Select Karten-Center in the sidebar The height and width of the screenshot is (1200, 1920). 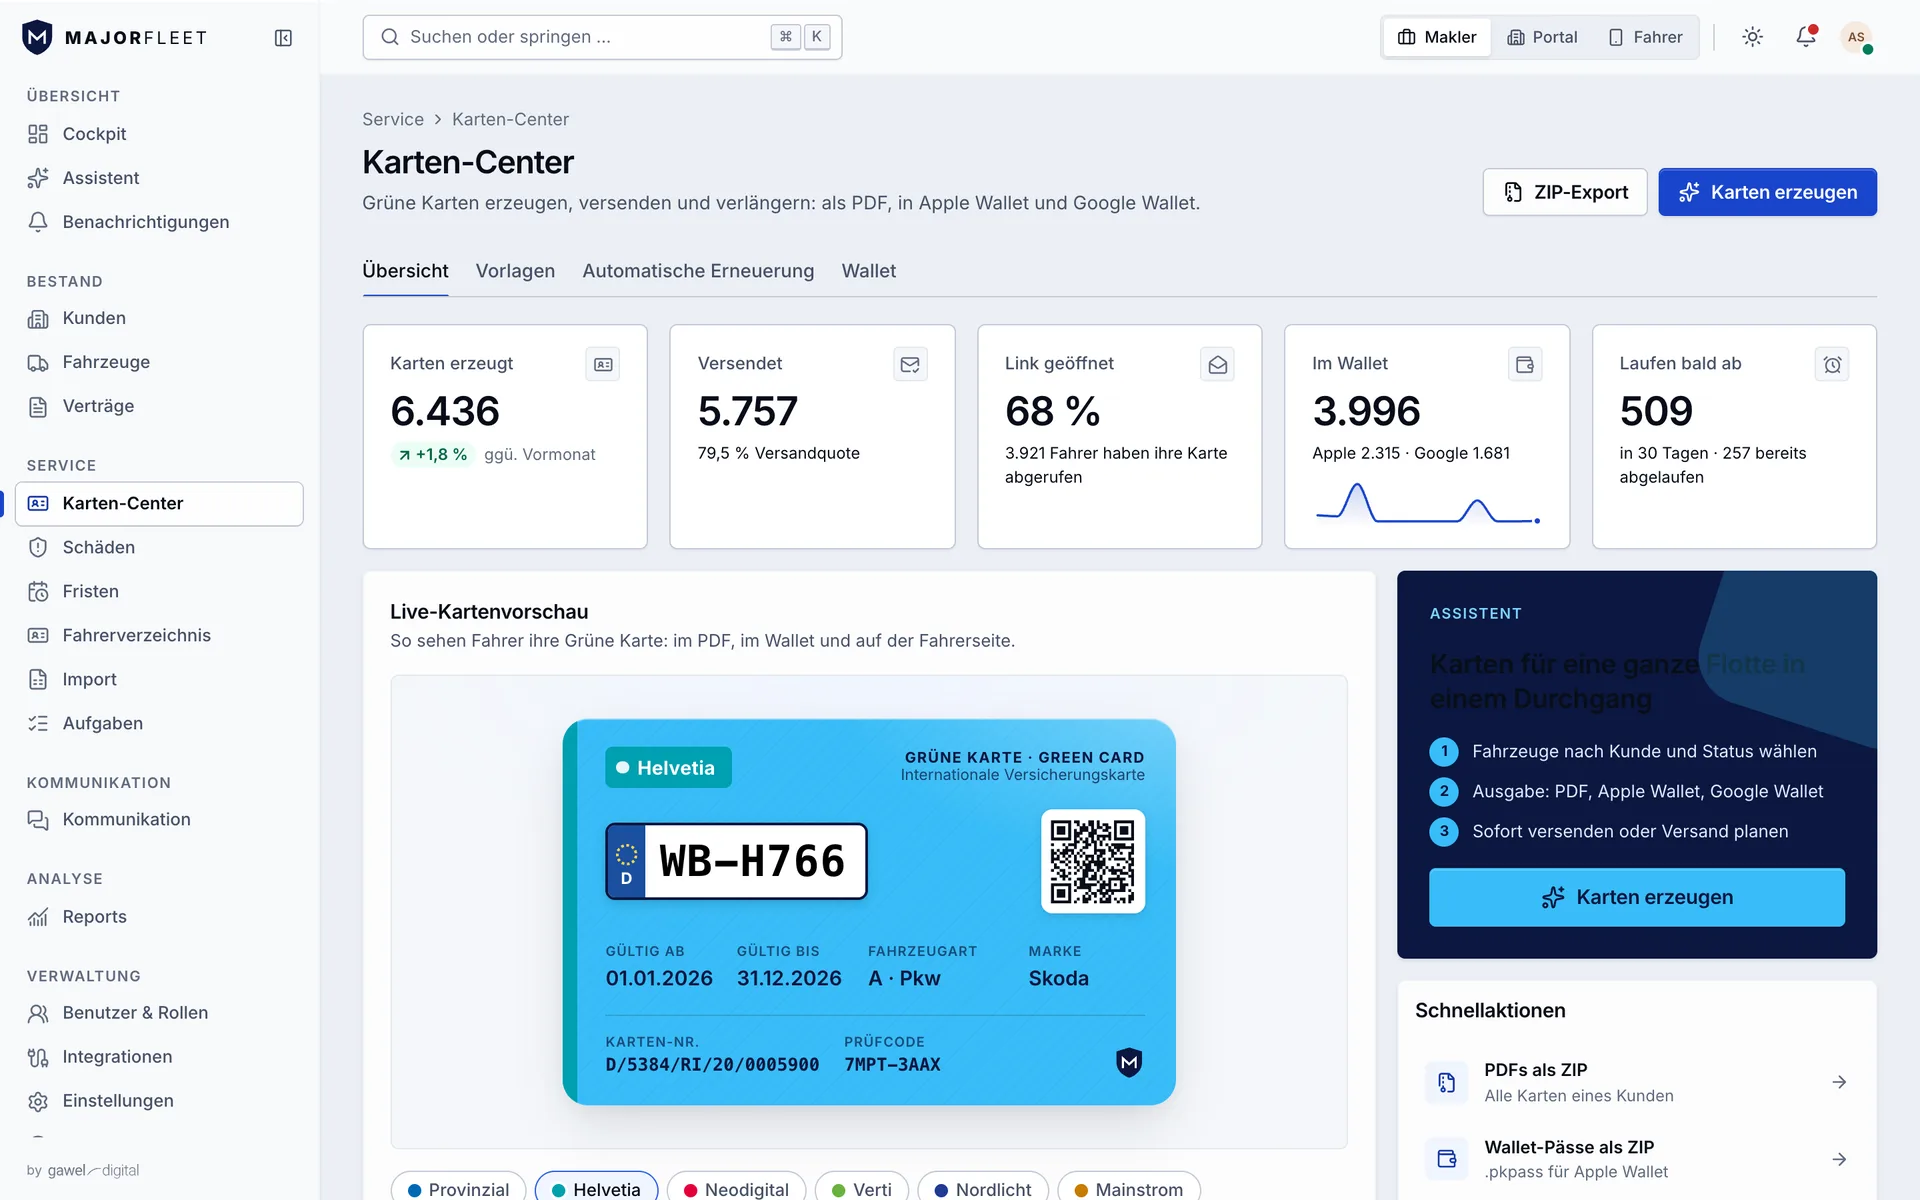pos(159,504)
